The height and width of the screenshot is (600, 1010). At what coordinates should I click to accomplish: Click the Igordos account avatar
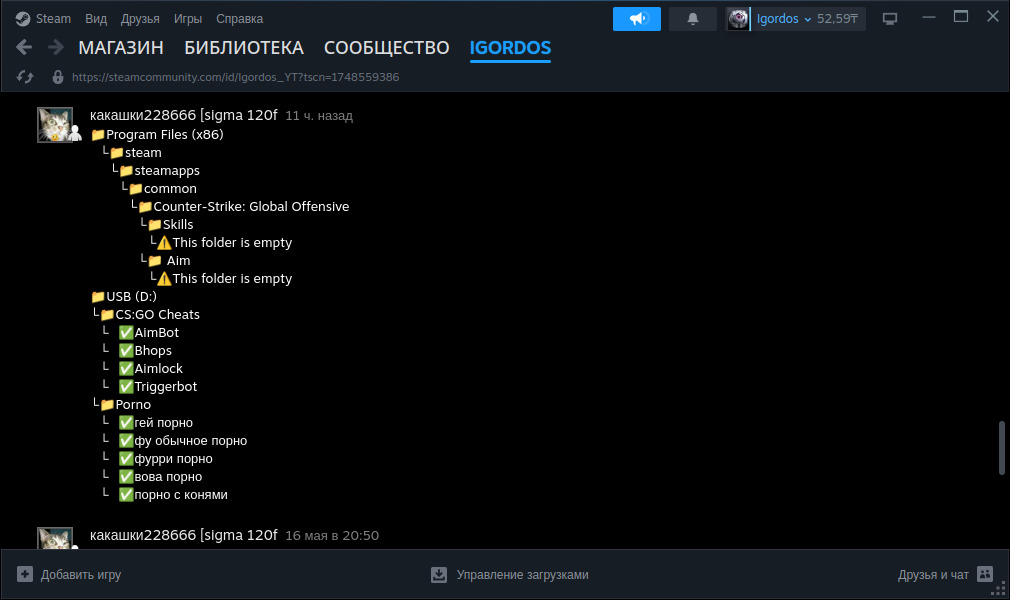[x=738, y=19]
